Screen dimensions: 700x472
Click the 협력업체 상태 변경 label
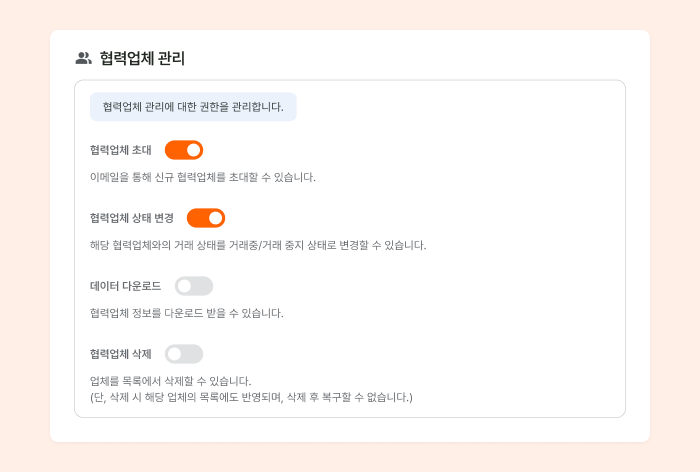coord(132,218)
